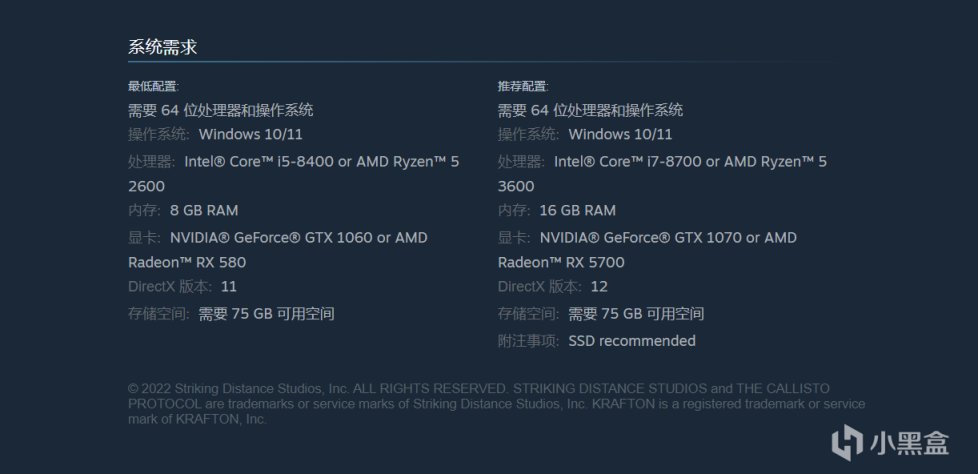Image resolution: width=978 pixels, height=474 pixels.
Task: Click the Striking Distance Studios copyright notice
Action: [496, 403]
